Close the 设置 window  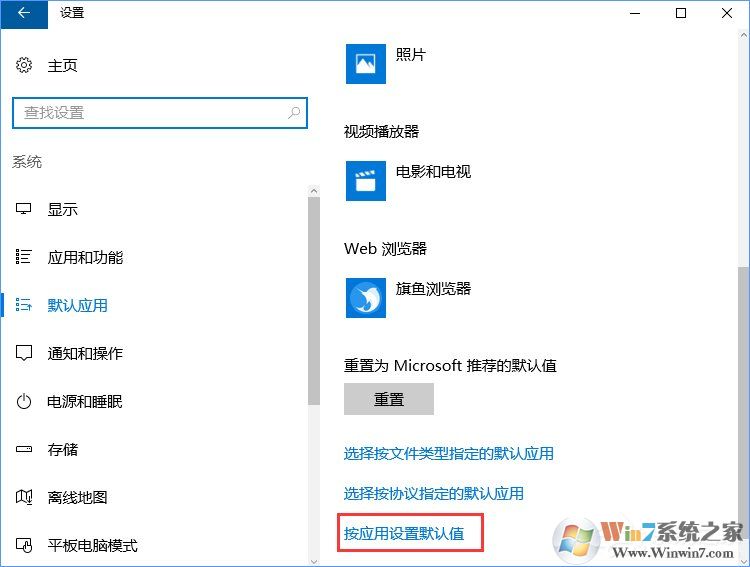(727, 13)
